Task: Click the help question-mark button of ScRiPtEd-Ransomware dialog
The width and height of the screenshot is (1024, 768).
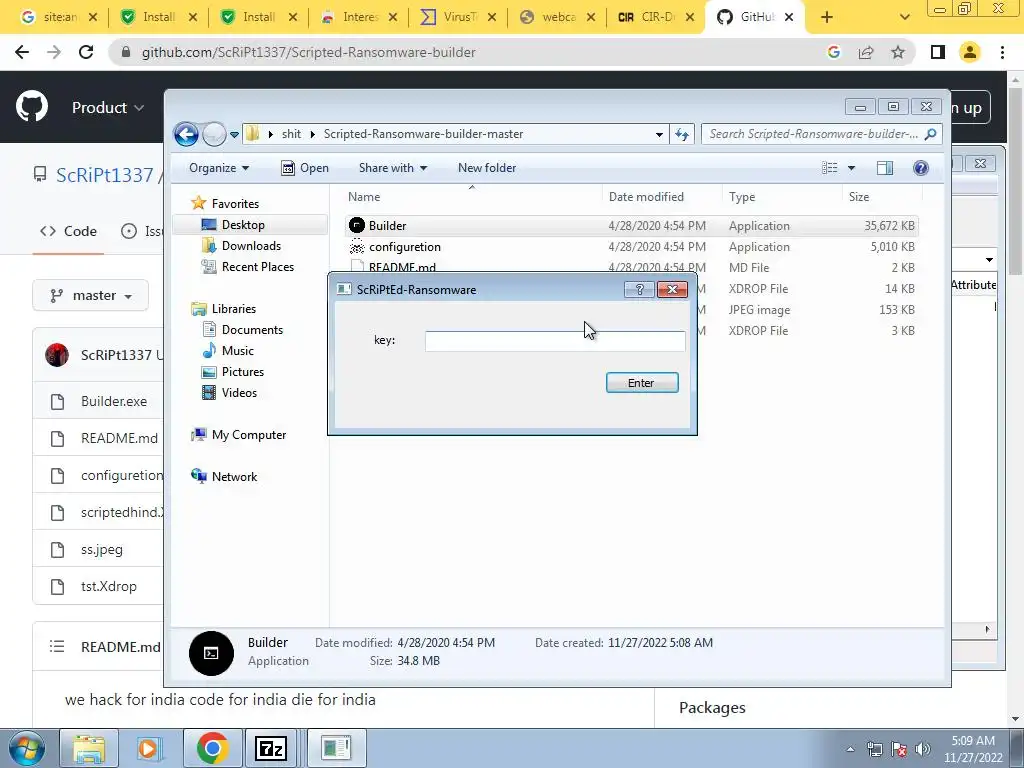Action: coord(639,289)
